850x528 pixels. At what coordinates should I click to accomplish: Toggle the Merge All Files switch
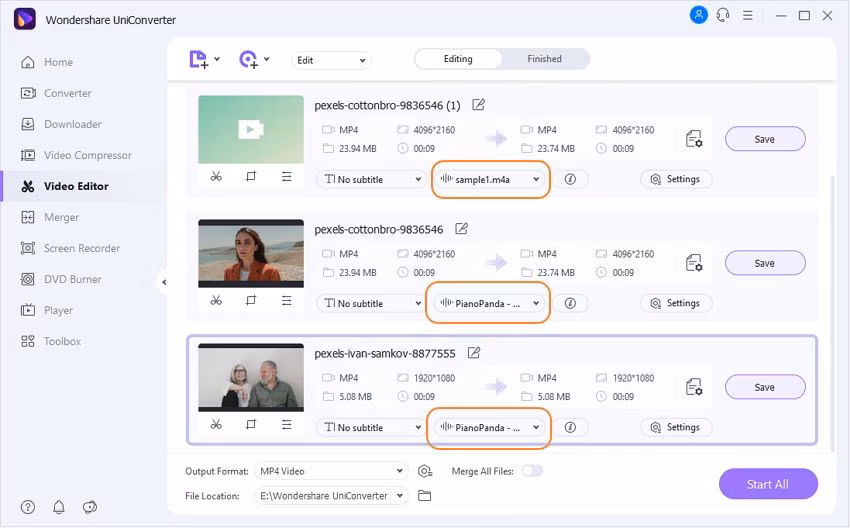[x=532, y=471]
